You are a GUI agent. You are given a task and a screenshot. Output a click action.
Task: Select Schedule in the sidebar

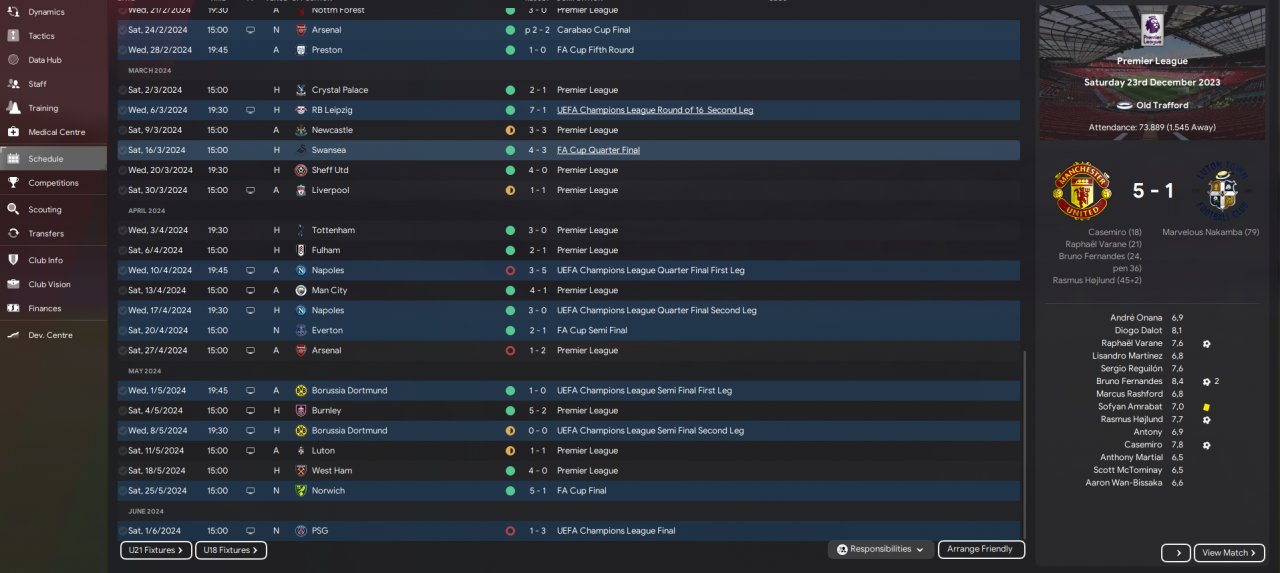[x=46, y=159]
